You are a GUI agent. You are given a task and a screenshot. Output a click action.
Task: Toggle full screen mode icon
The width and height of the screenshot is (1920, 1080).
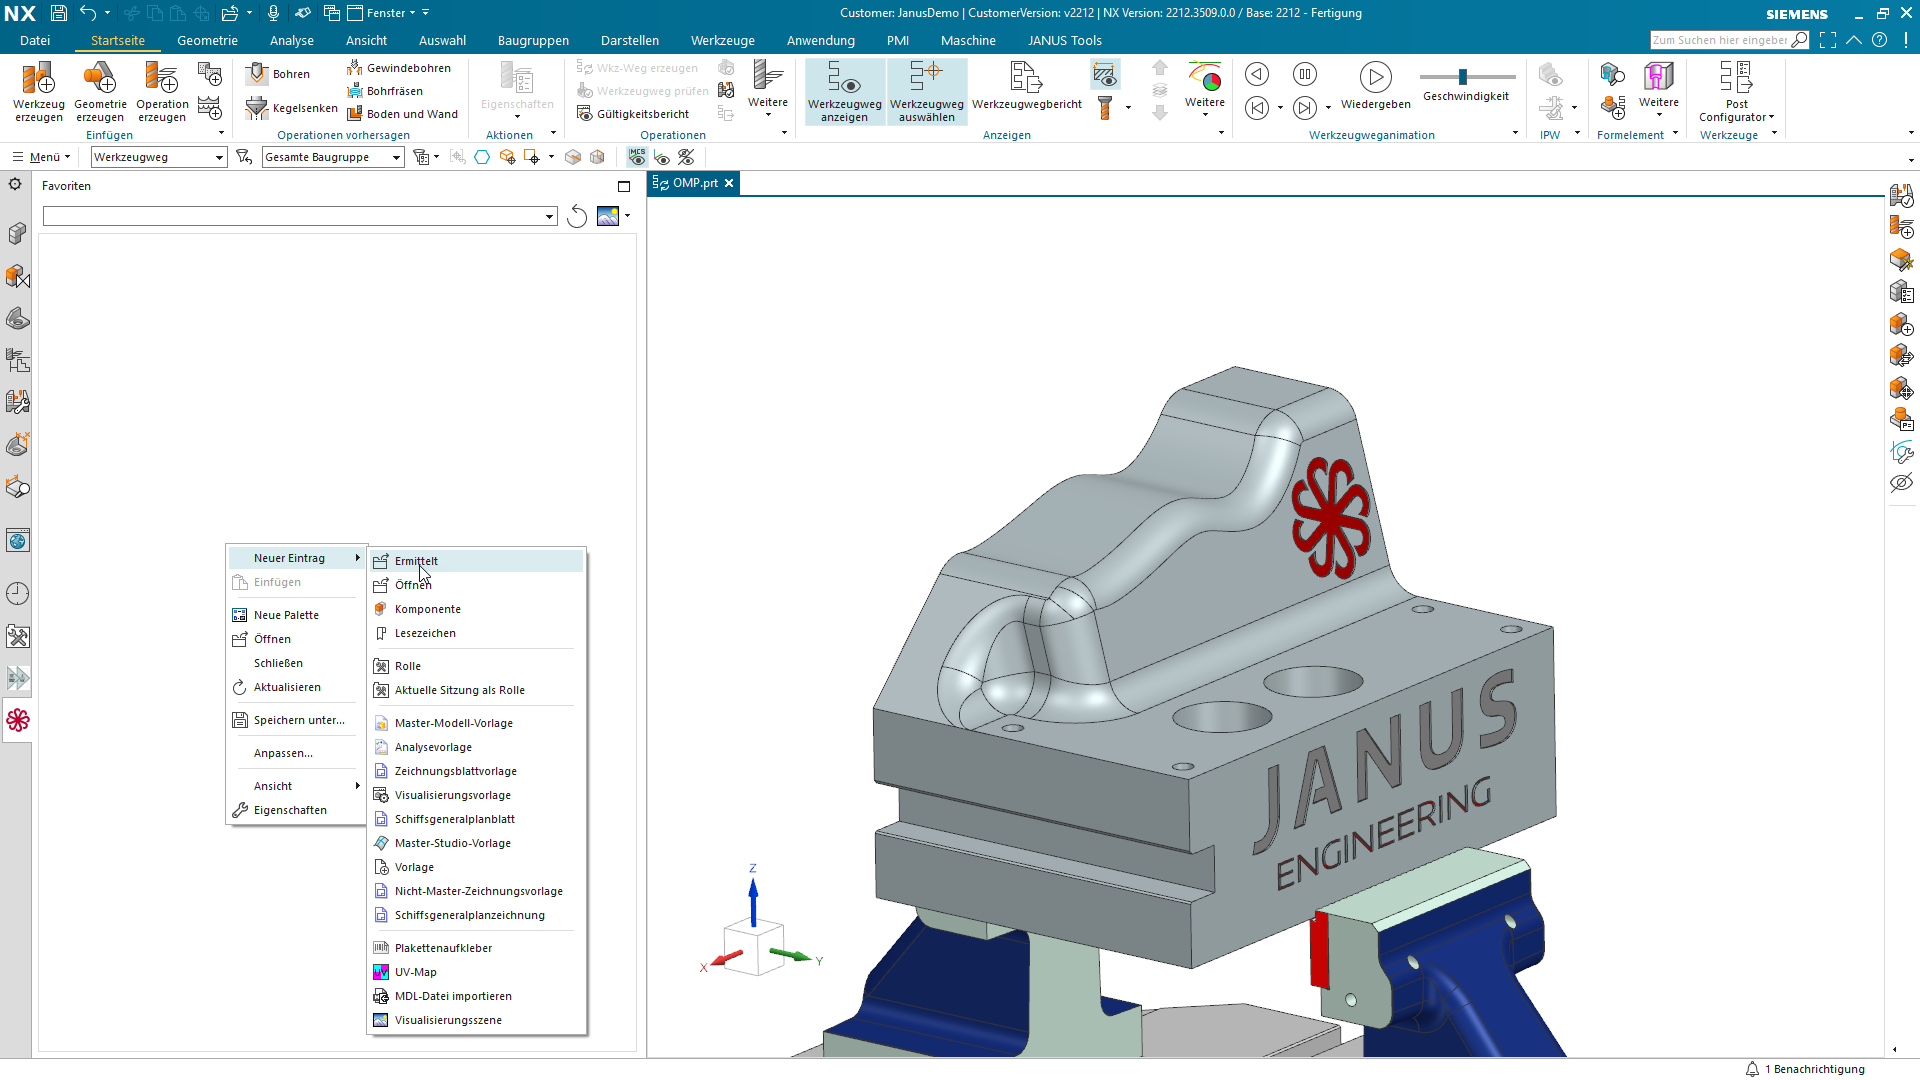1828,40
